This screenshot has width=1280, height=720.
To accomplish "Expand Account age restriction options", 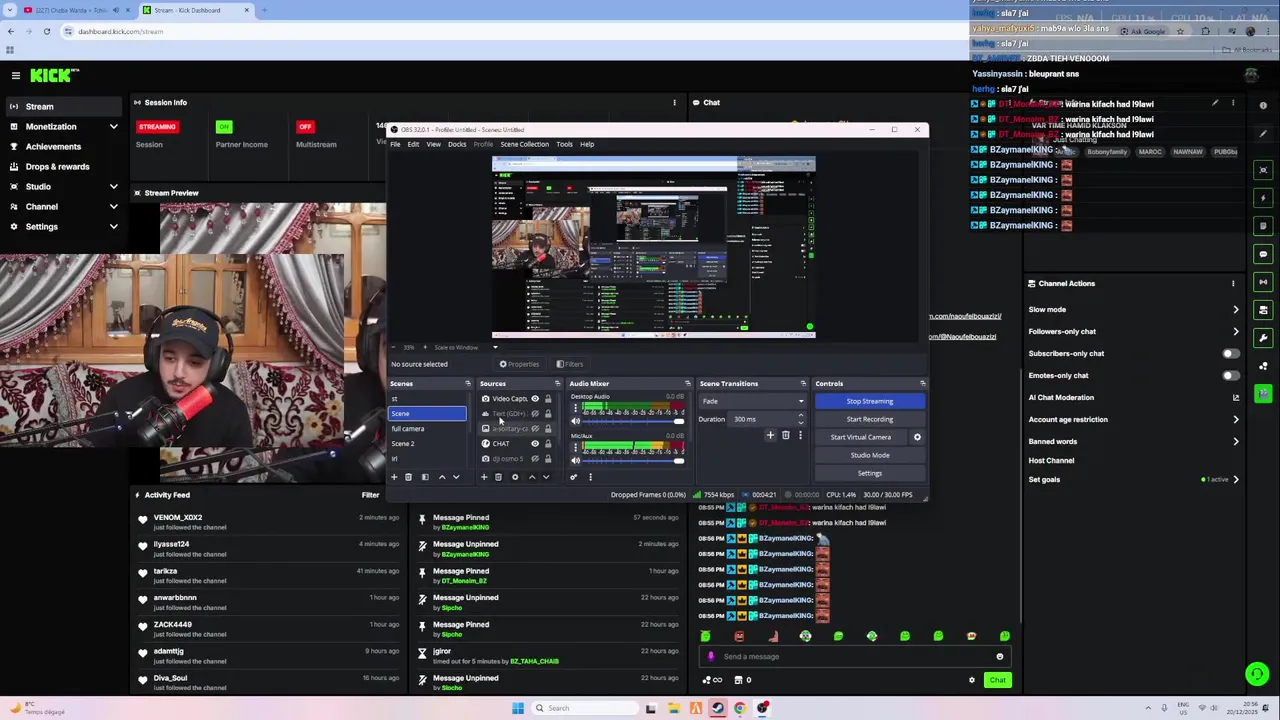I will tap(1236, 419).
